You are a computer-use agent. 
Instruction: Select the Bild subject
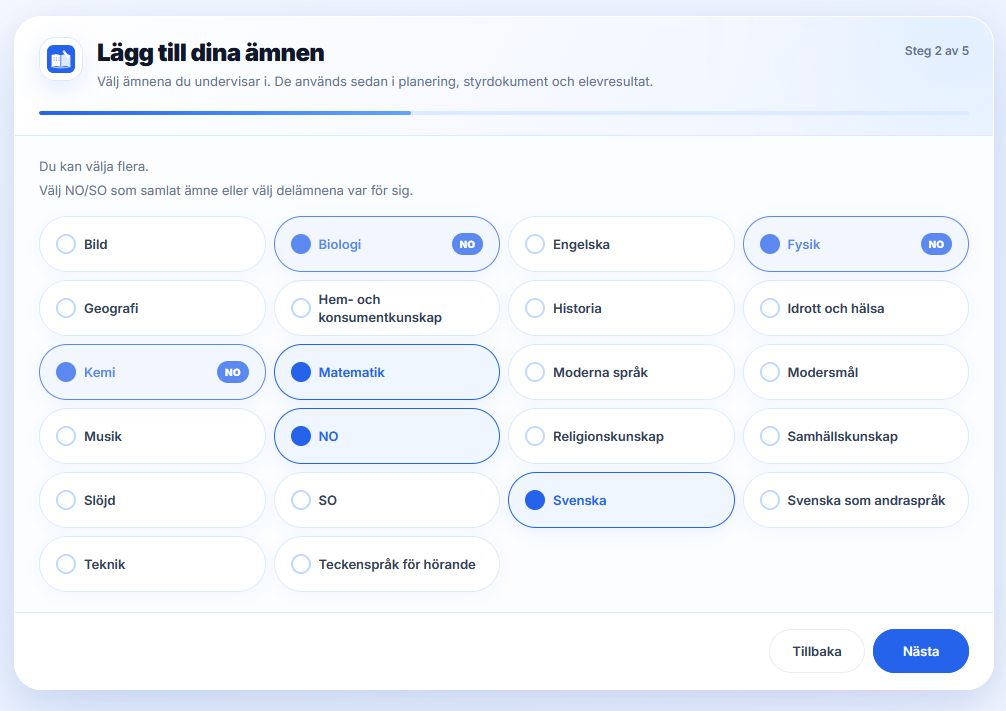pyautogui.click(x=152, y=244)
